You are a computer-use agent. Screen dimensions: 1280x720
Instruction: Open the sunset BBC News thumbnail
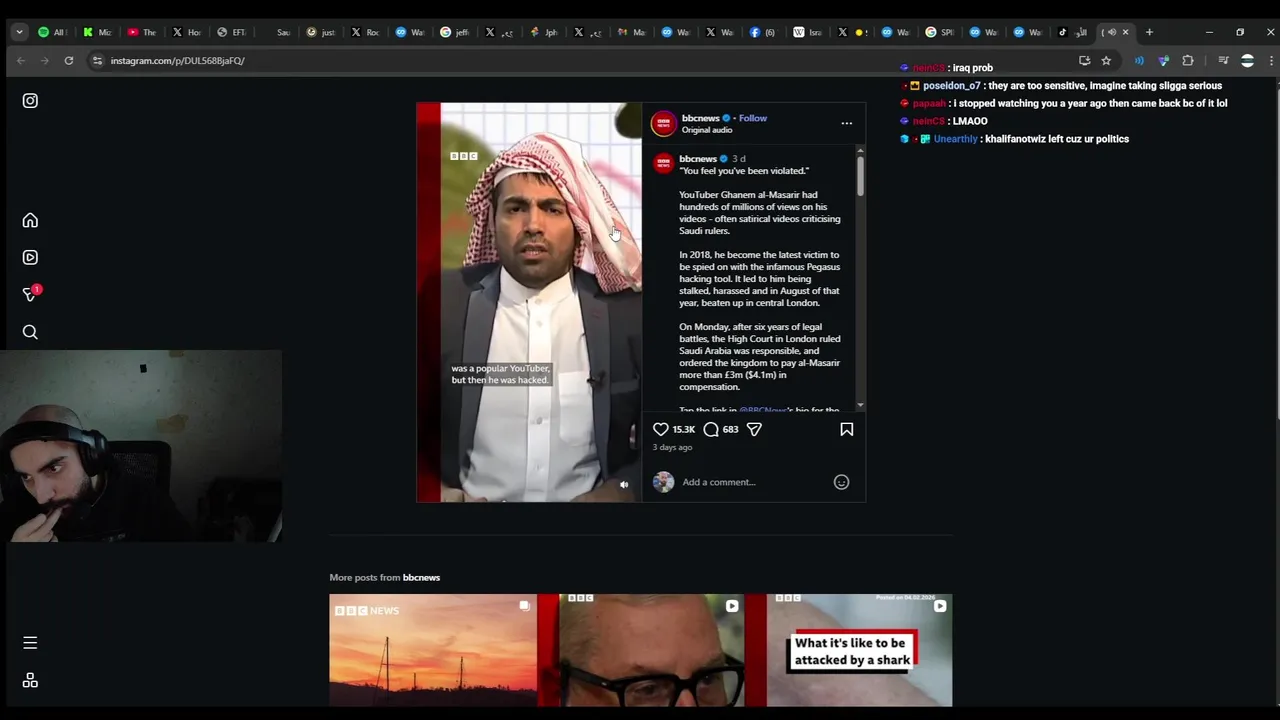(433, 650)
